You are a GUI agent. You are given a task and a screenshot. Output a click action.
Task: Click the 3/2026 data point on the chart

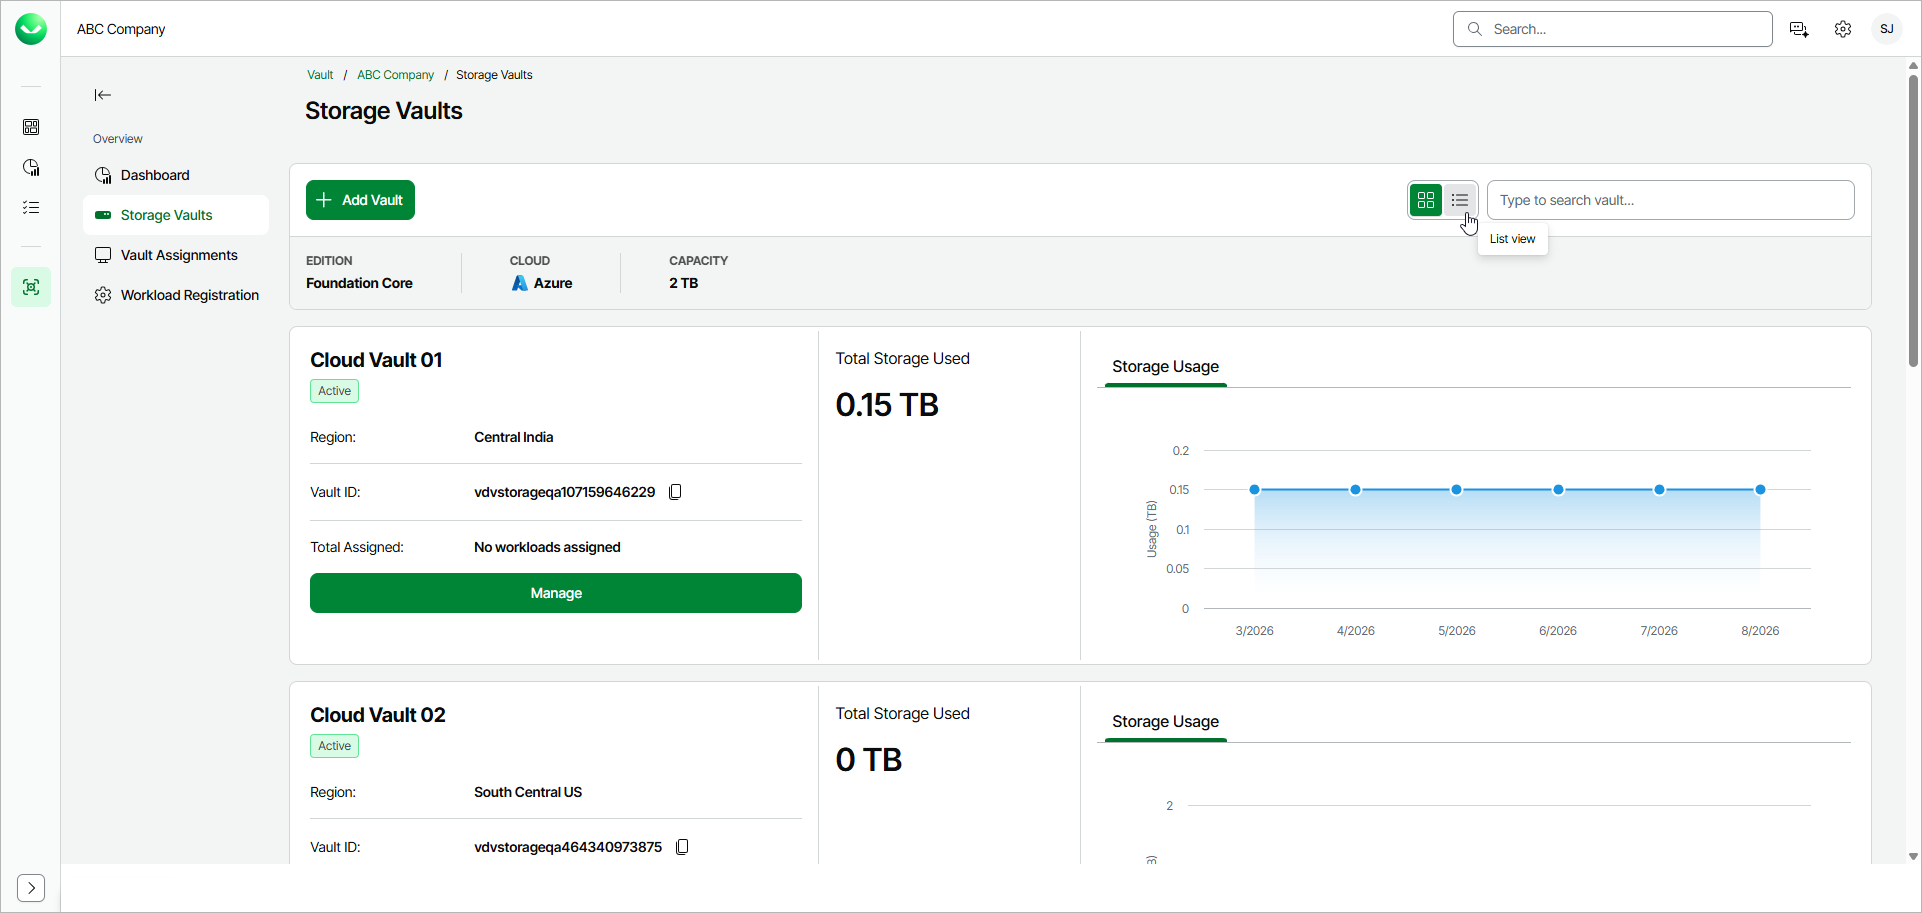click(x=1254, y=490)
